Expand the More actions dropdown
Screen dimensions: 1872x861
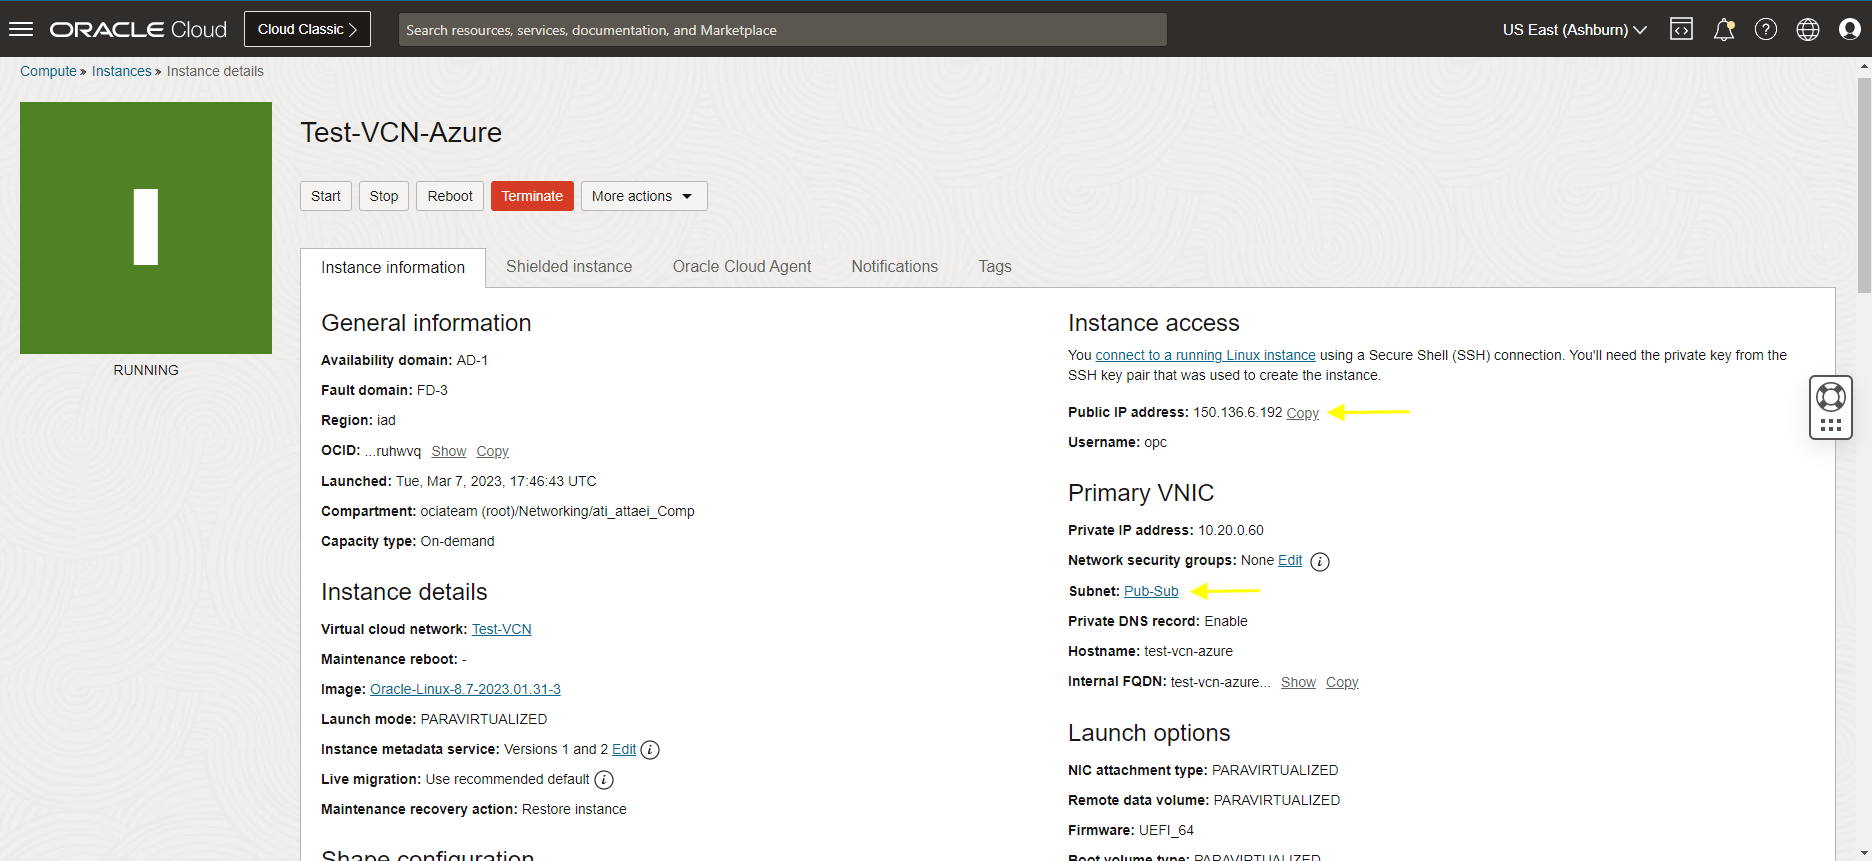(x=644, y=196)
